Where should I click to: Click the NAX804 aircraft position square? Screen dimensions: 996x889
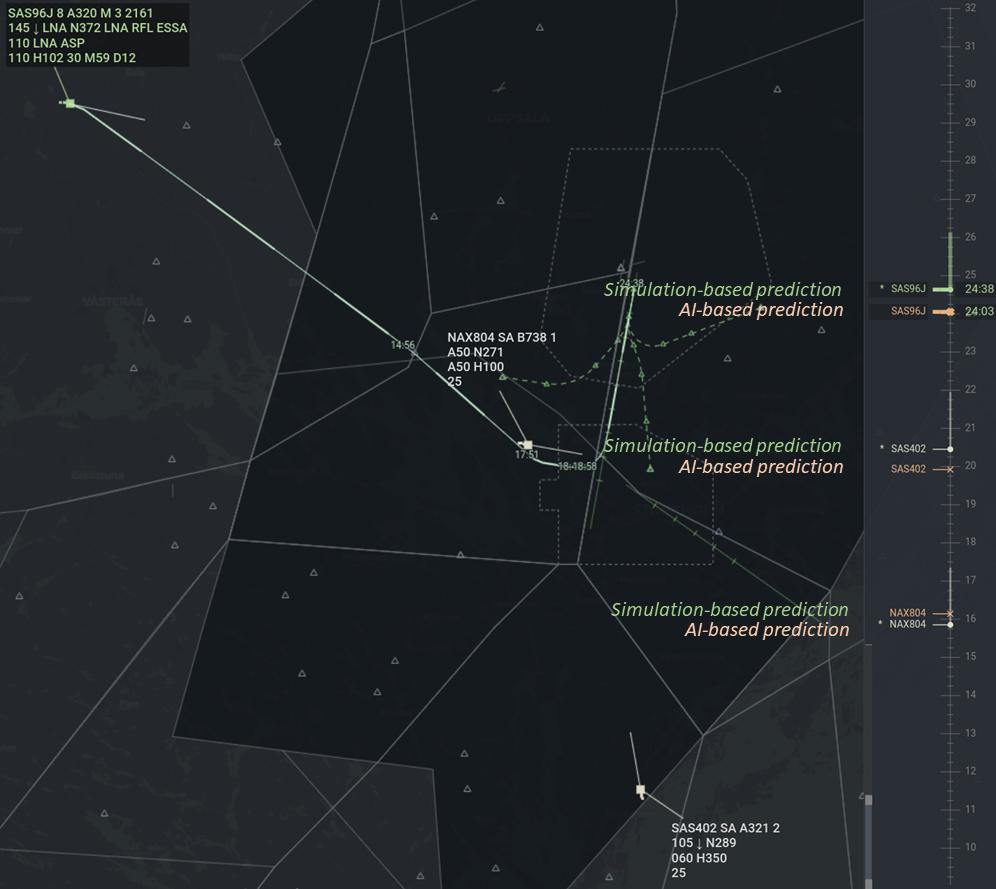click(x=527, y=445)
